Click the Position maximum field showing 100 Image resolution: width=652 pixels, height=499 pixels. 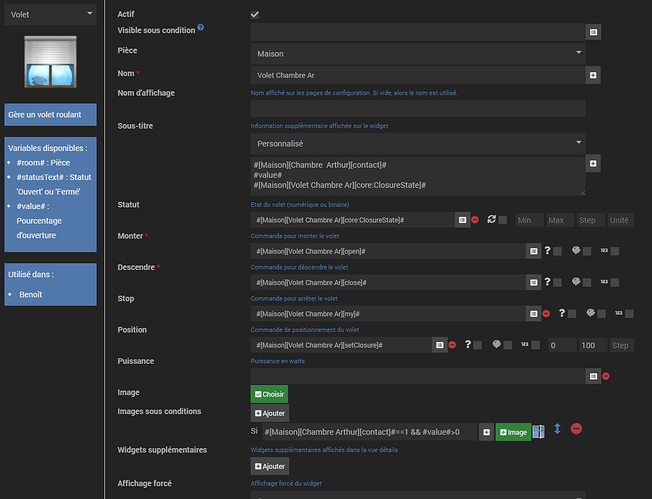(593, 345)
